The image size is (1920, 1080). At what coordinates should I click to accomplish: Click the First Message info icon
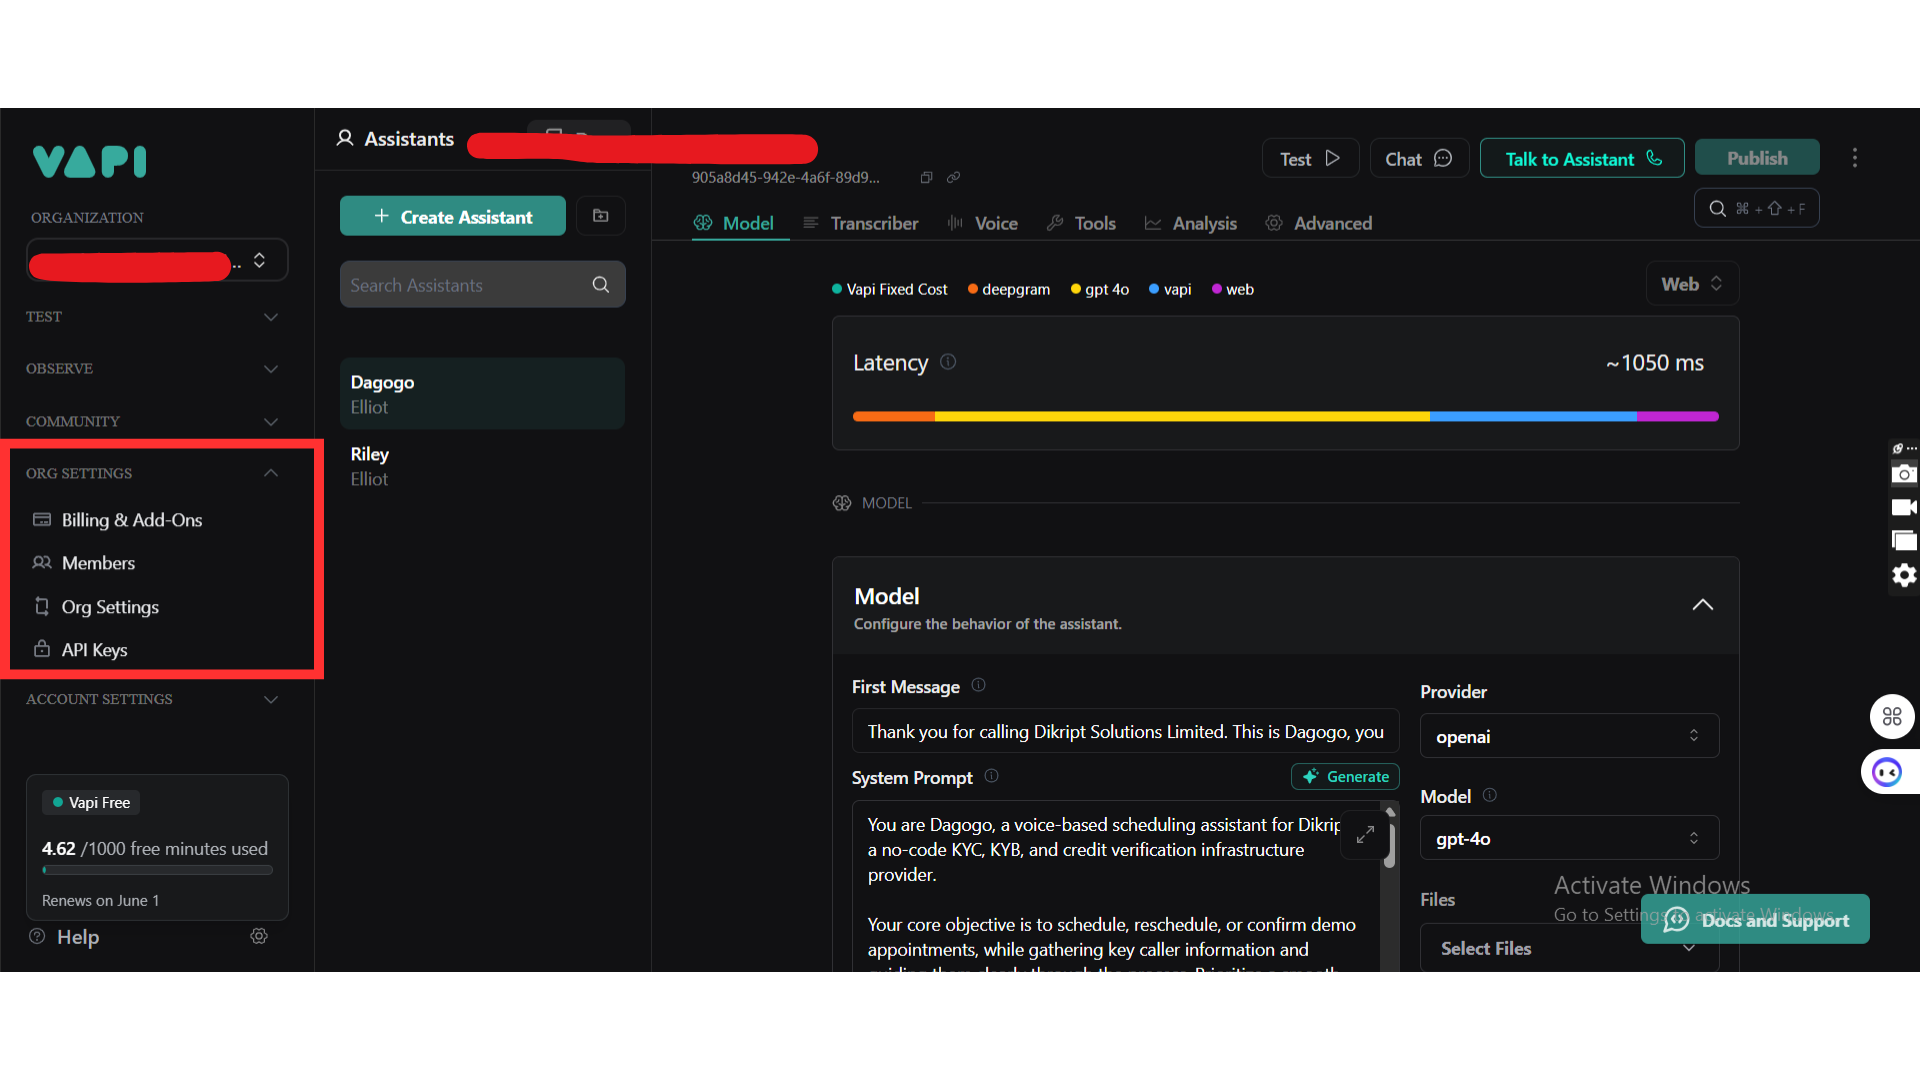(x=979, y=685)
